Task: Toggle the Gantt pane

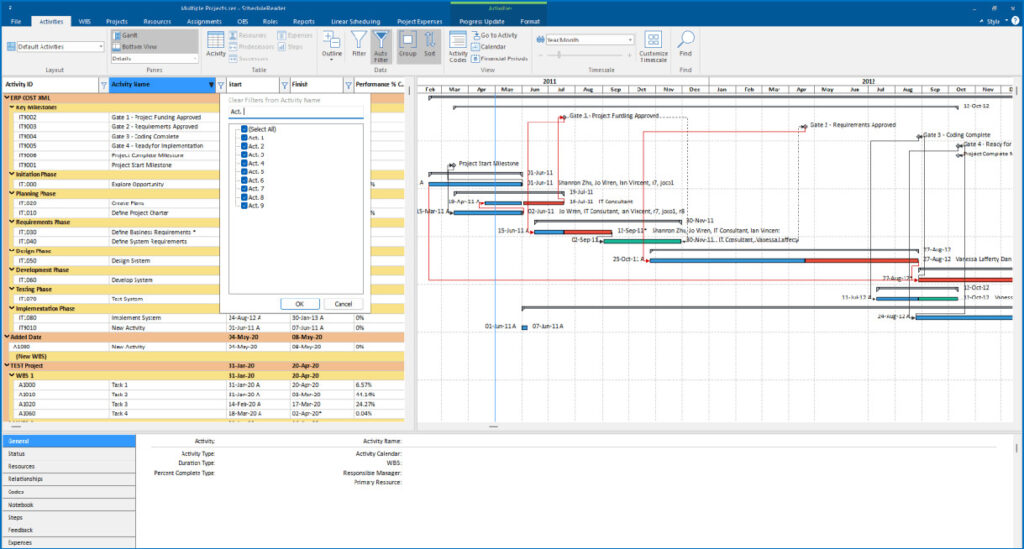Action: 125,35
